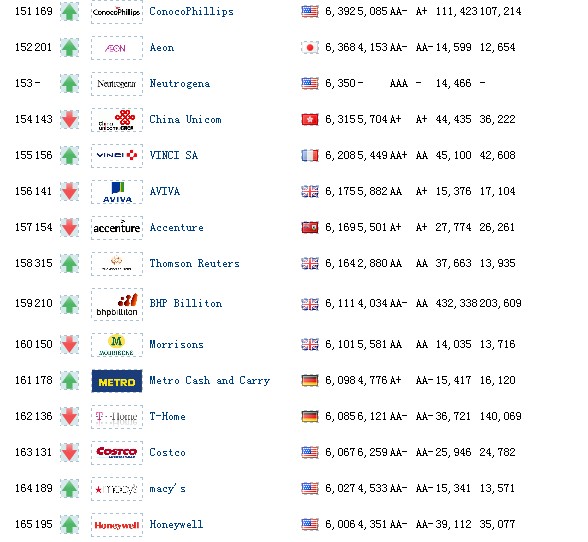
Task: Click Thomson Reuters' green up arrow
Action: [69, 263]
